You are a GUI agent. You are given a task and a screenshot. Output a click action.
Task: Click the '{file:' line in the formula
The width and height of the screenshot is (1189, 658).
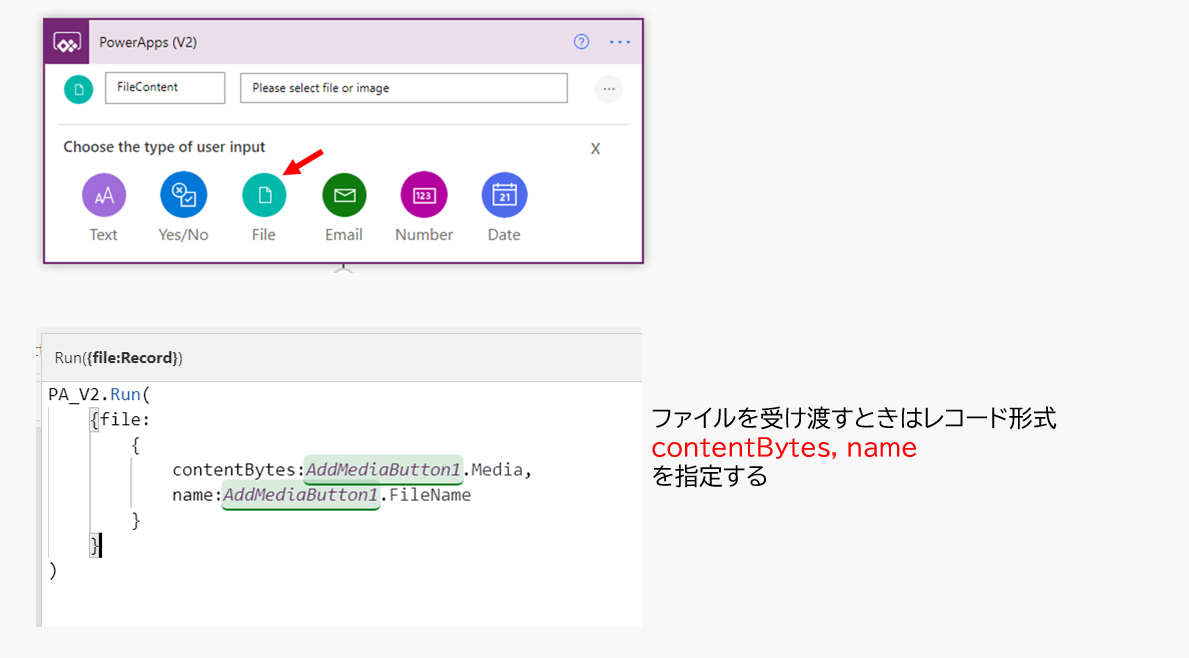(121, 419)
